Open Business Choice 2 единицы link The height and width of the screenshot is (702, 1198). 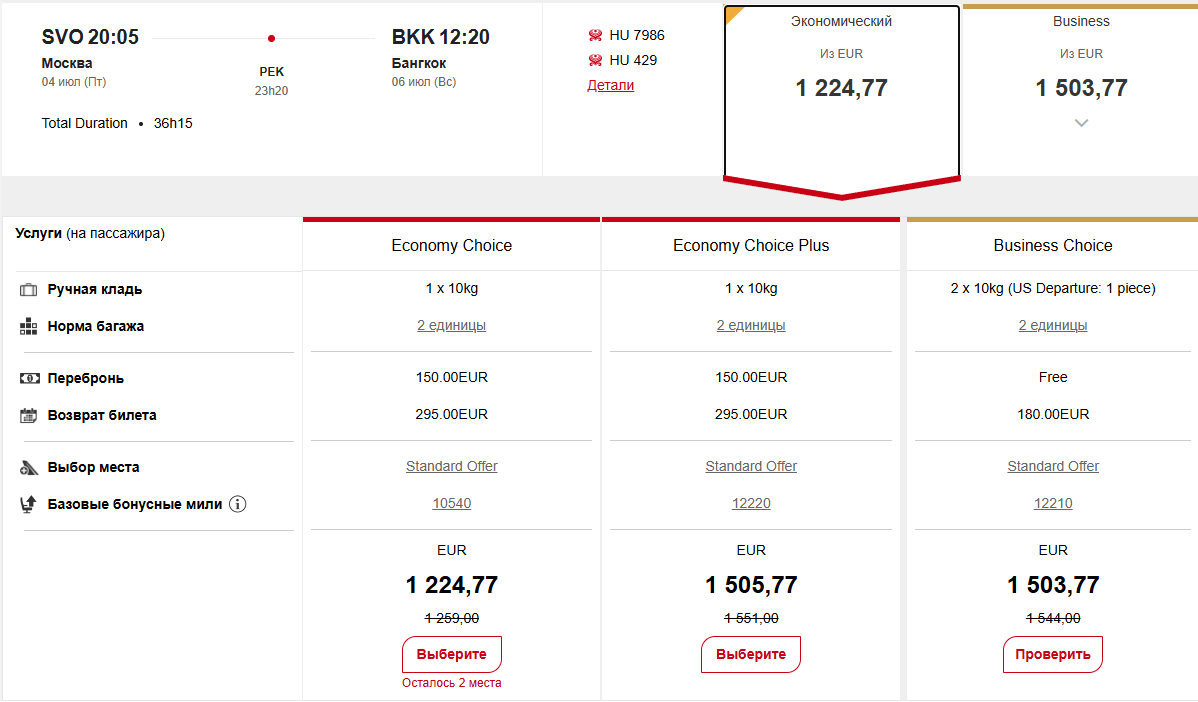[x=1053, y=325]
